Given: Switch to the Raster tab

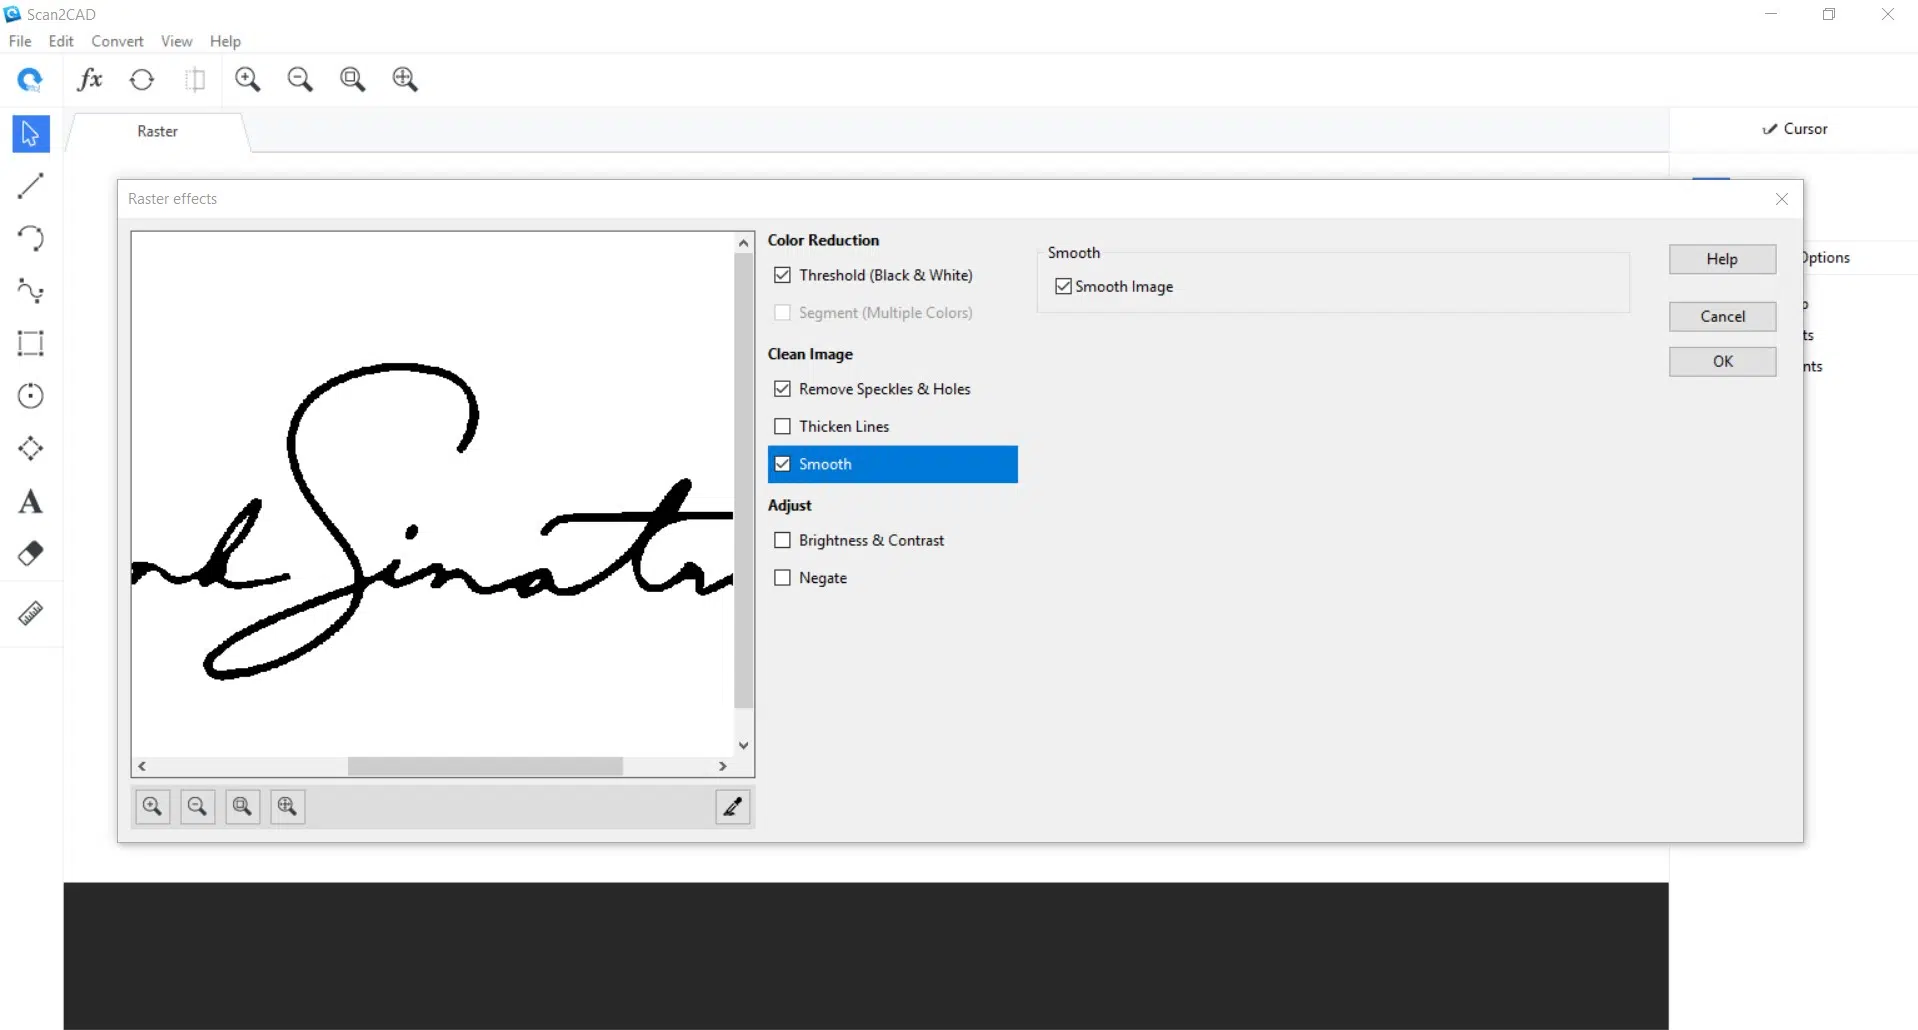Looking at the screenshot, I should pyautogui.click(x=156, y=131).
